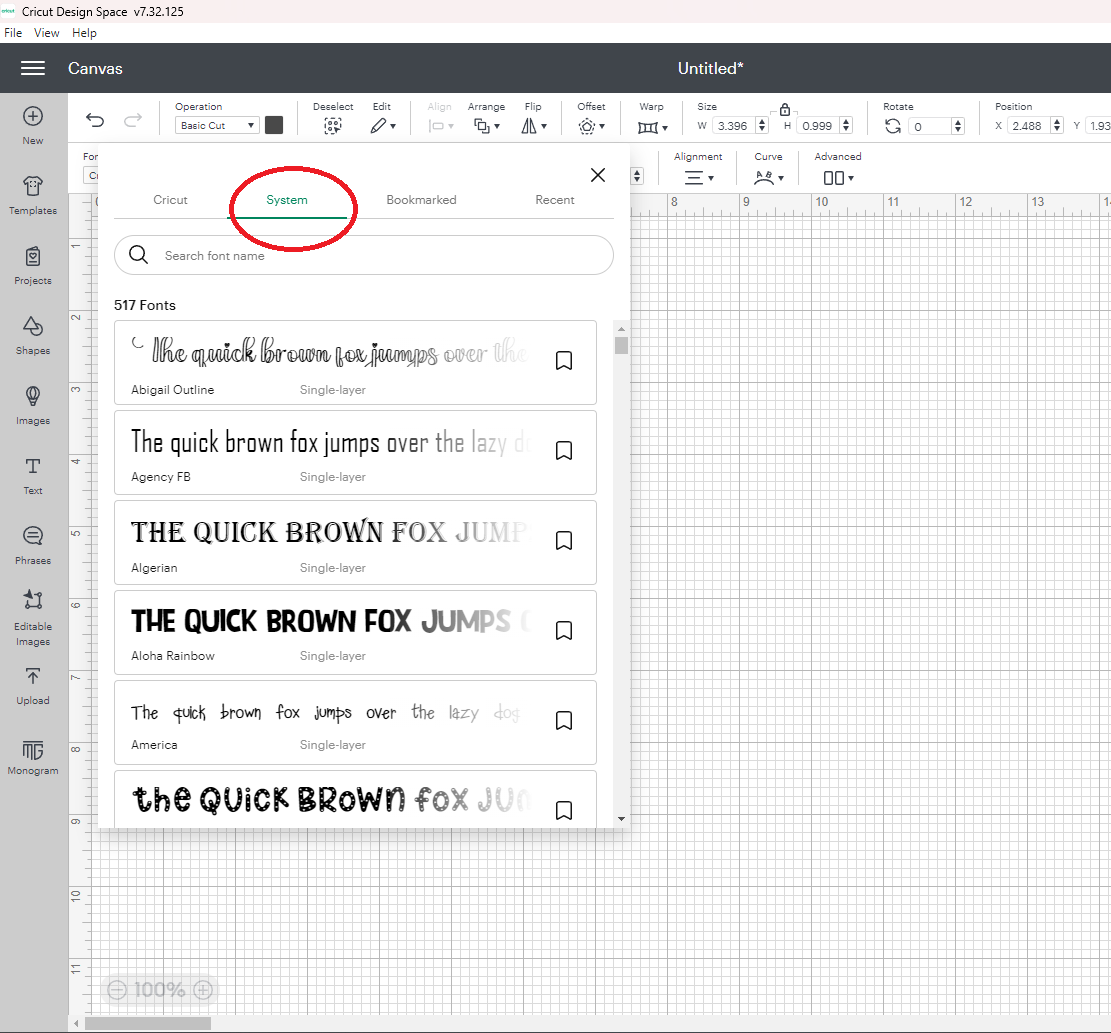Expand the Arrange dropdown
Viewport: 1111px width, 1033px height.
click(487, 126)
